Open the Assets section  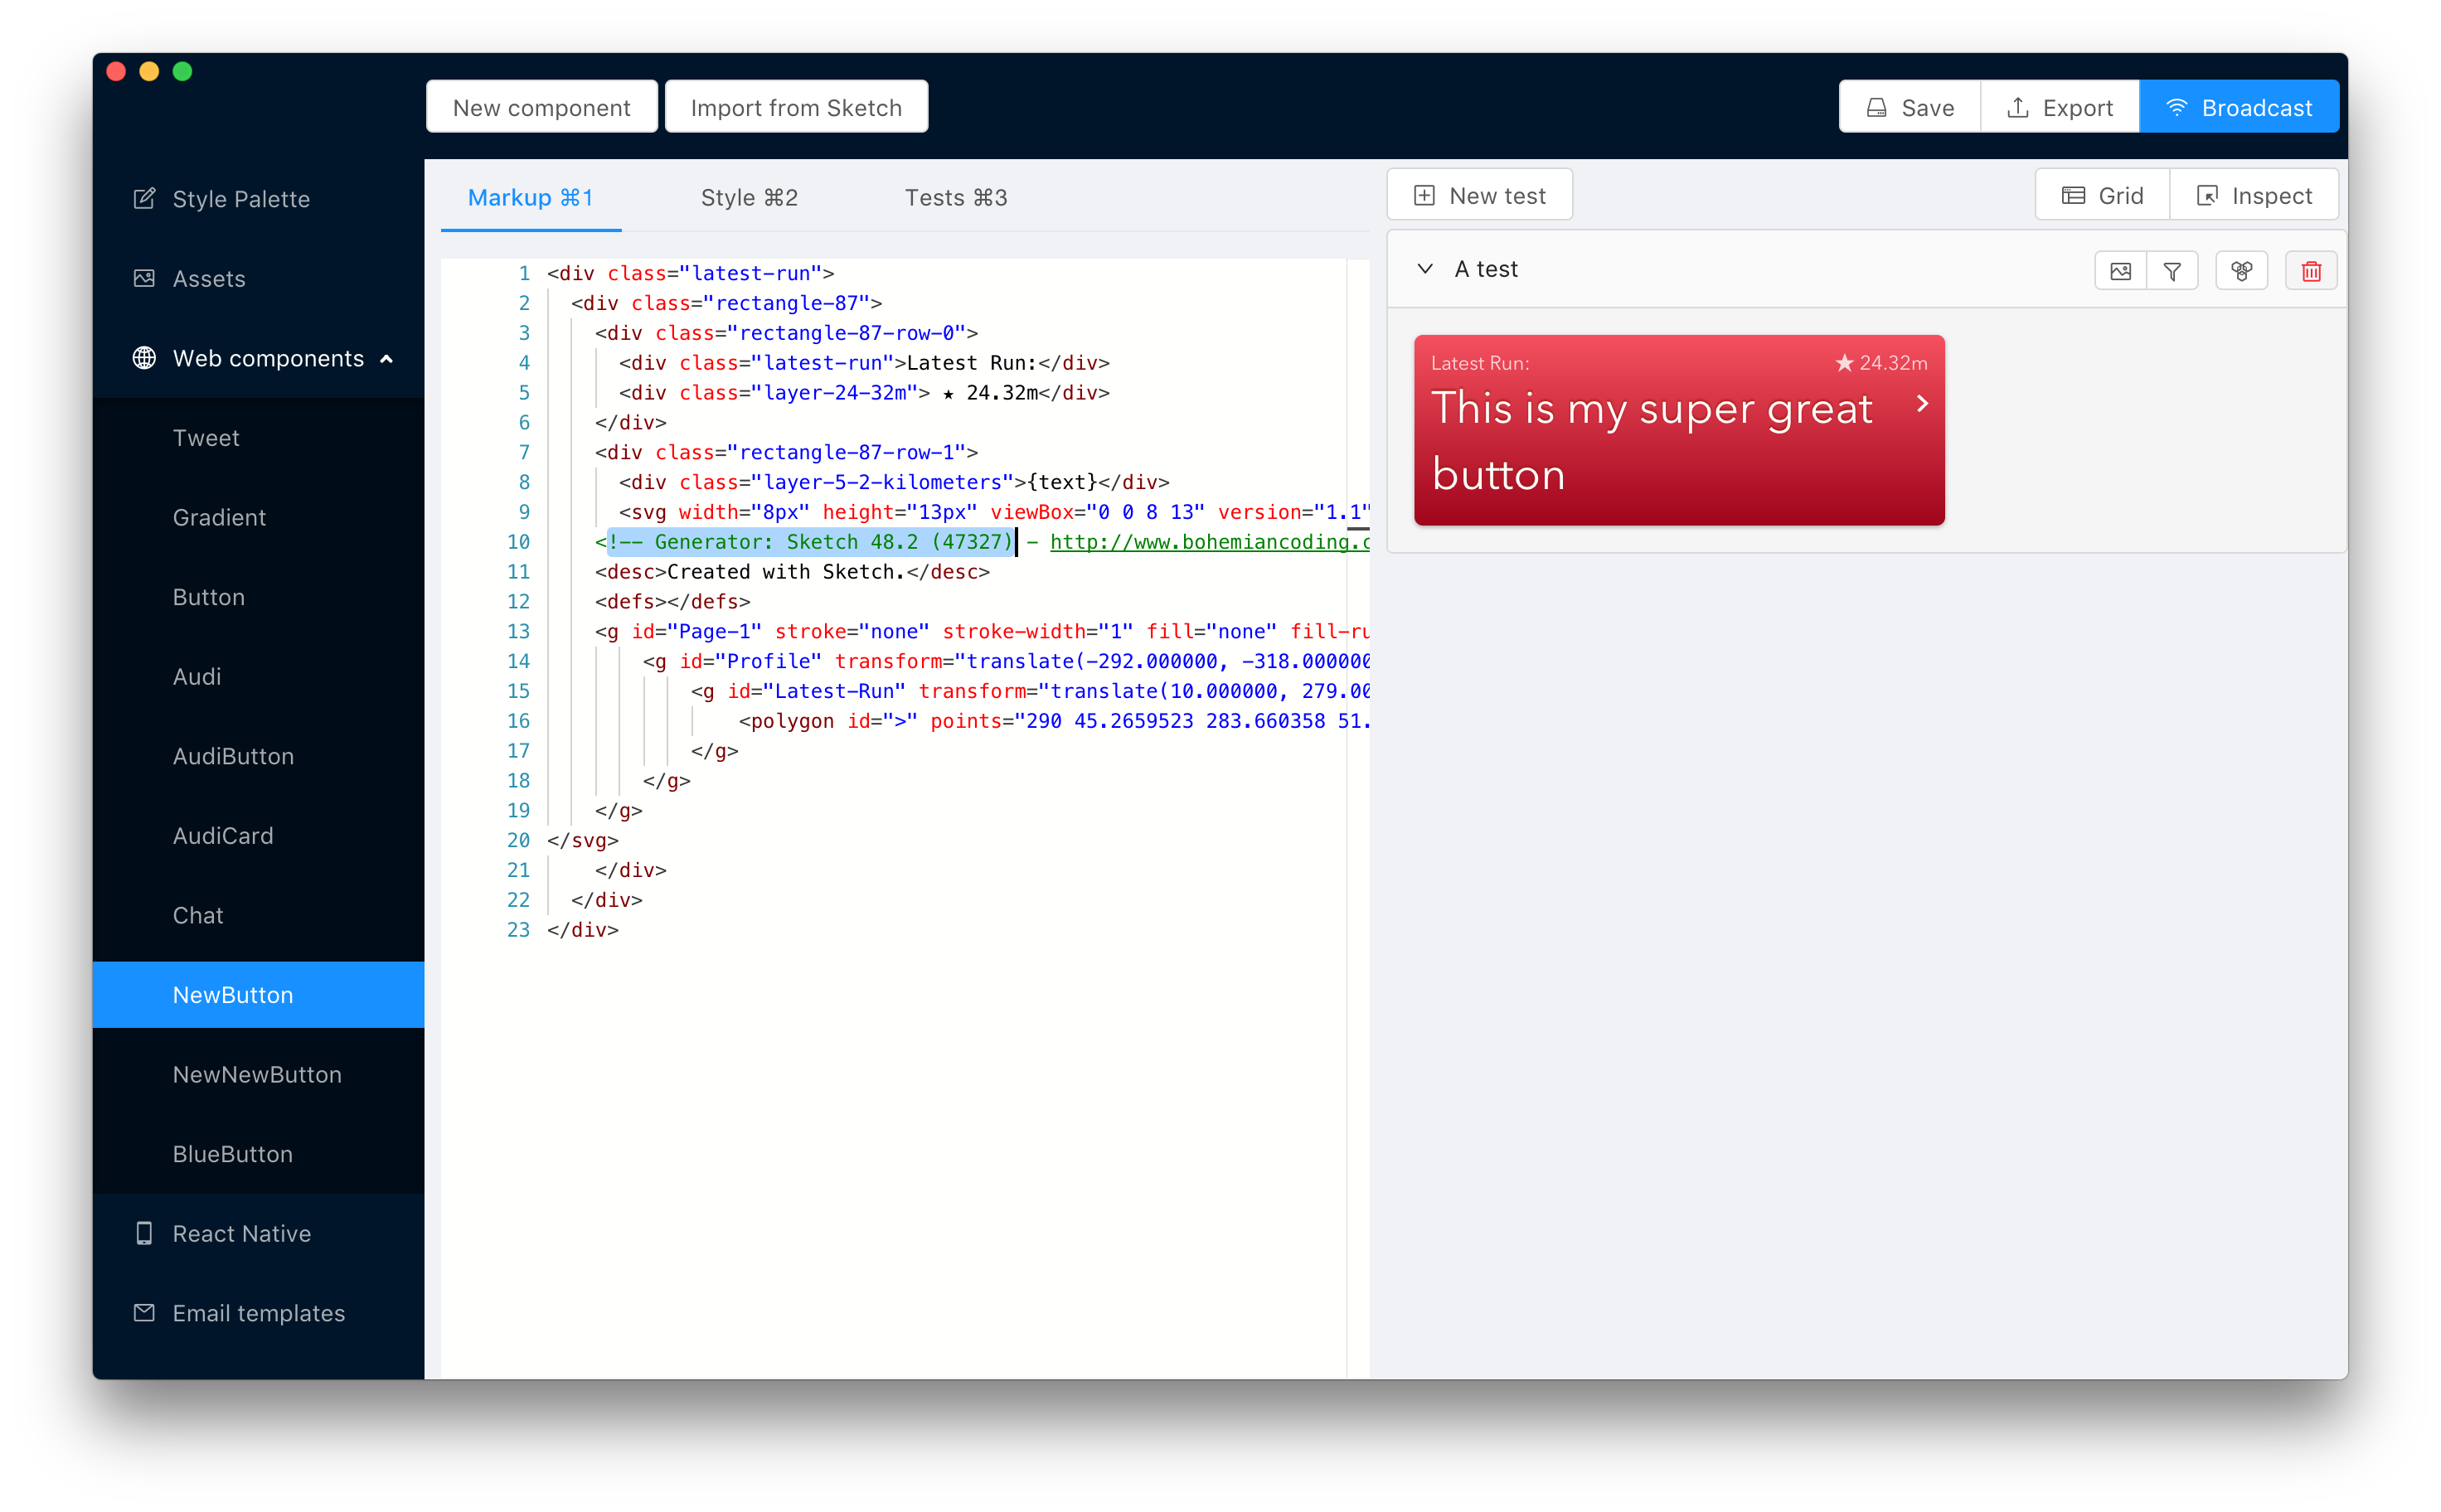pos(208,279)
